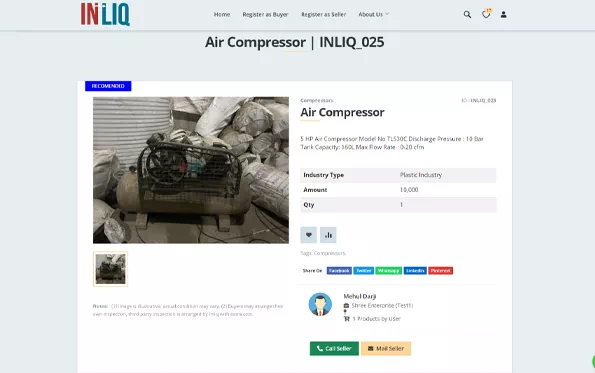Open Register as Seller page
595x373 pixels.
323,14
